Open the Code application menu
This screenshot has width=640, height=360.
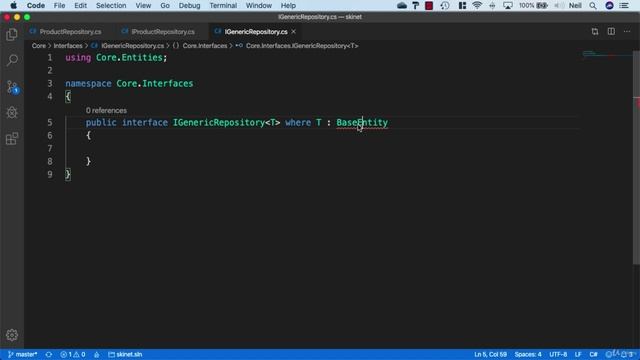click(36, 5)
